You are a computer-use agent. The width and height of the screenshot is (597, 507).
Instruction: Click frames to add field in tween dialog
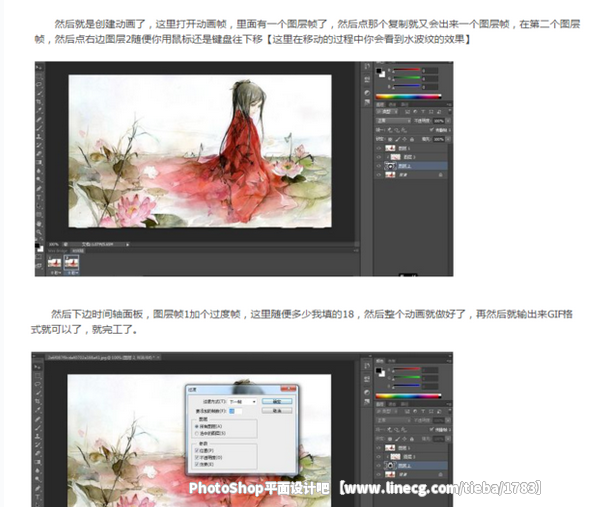pyautogui.click(x=235, y=411)
